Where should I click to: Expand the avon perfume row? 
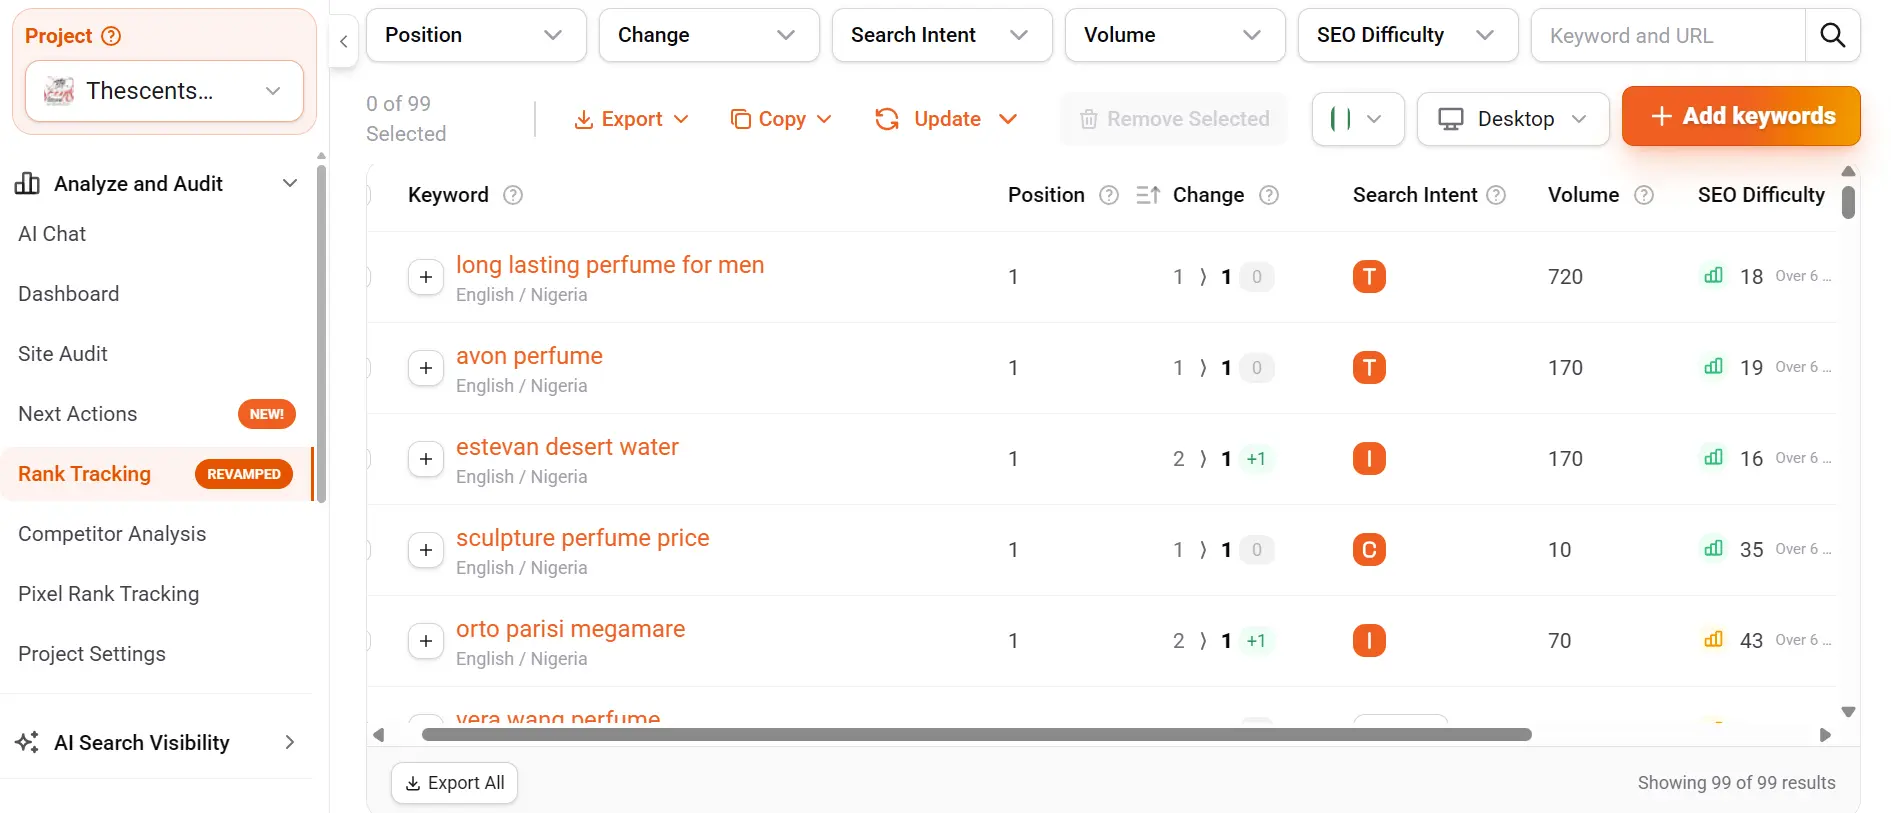[x=426, y=368]
